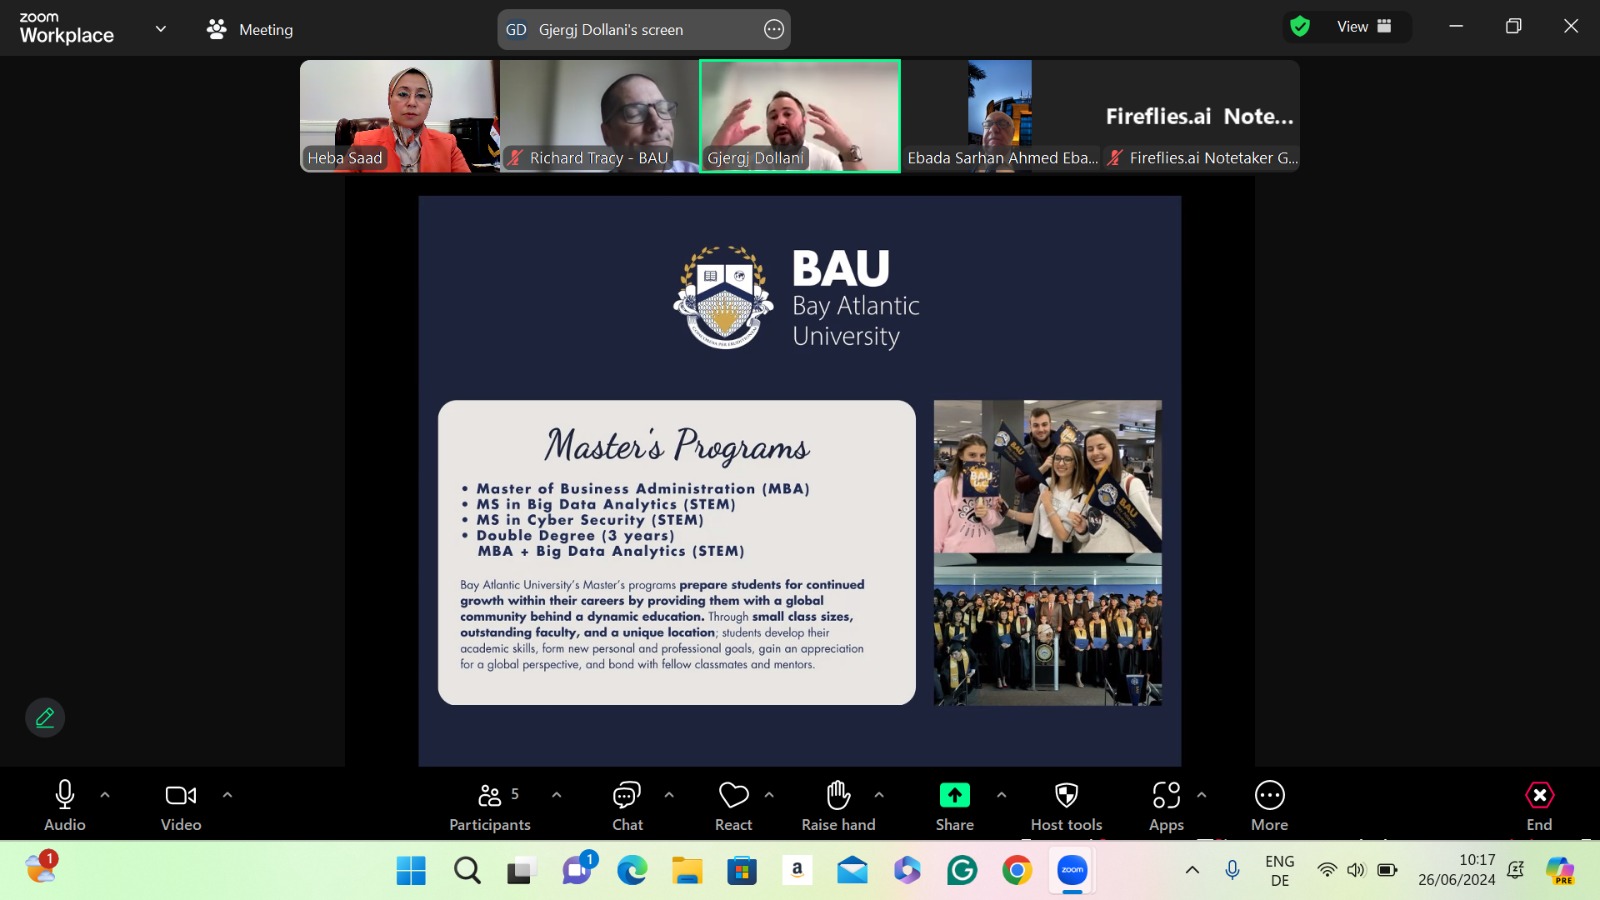Click the Meeting tab at top
This screenshot has width=1600, height=900.
250,29
